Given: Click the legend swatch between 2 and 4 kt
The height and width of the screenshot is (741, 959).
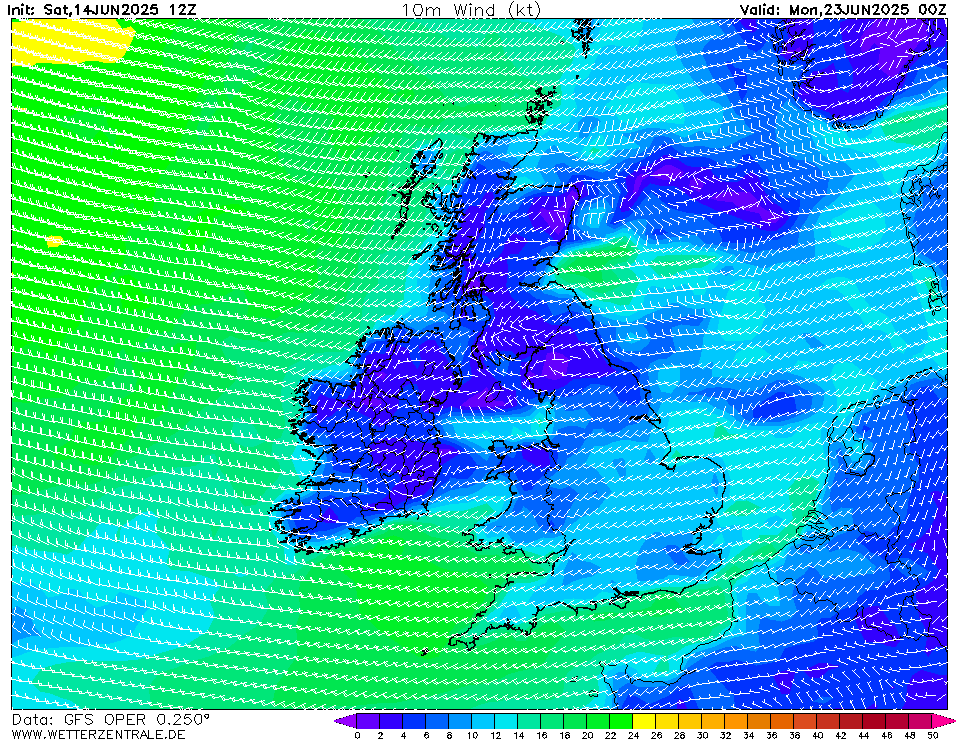Looking at the screenshot, I should pyautogui.click(x=391, y=720).
